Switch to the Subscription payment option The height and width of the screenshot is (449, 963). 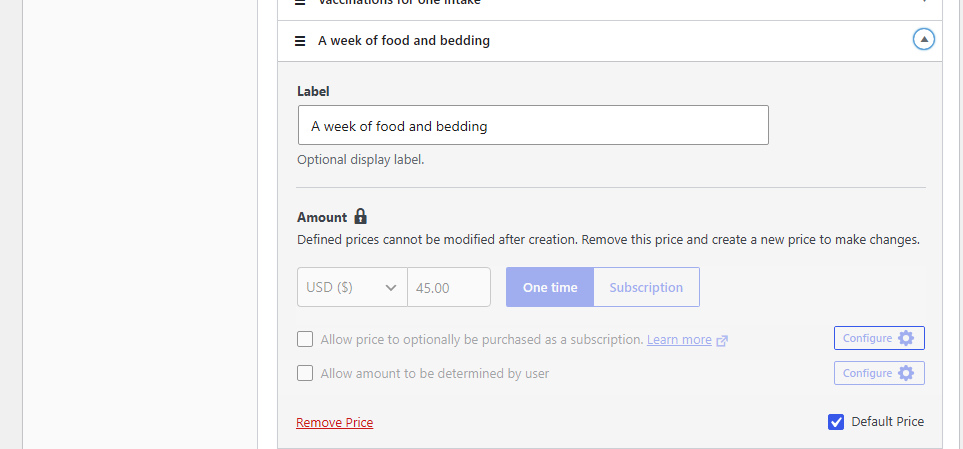(646, 287)
